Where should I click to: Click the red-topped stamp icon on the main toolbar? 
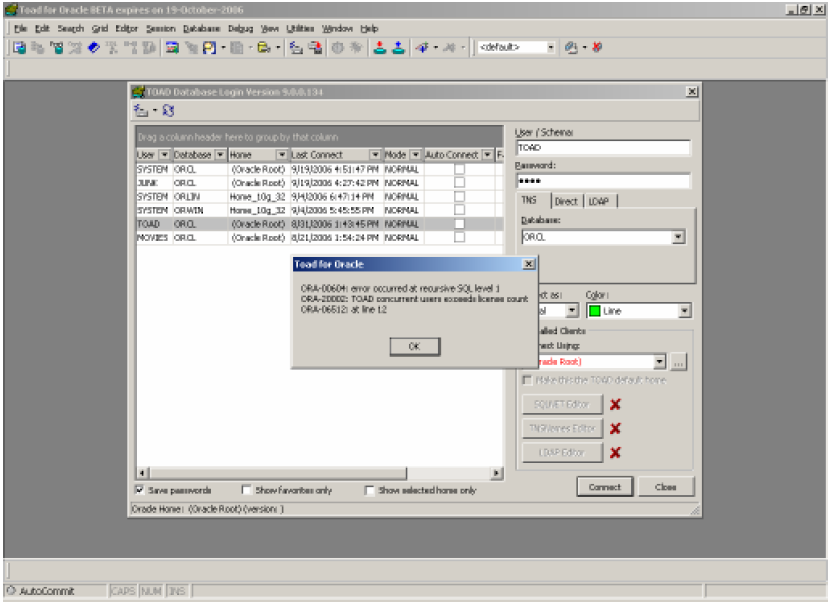click(379, 48)
